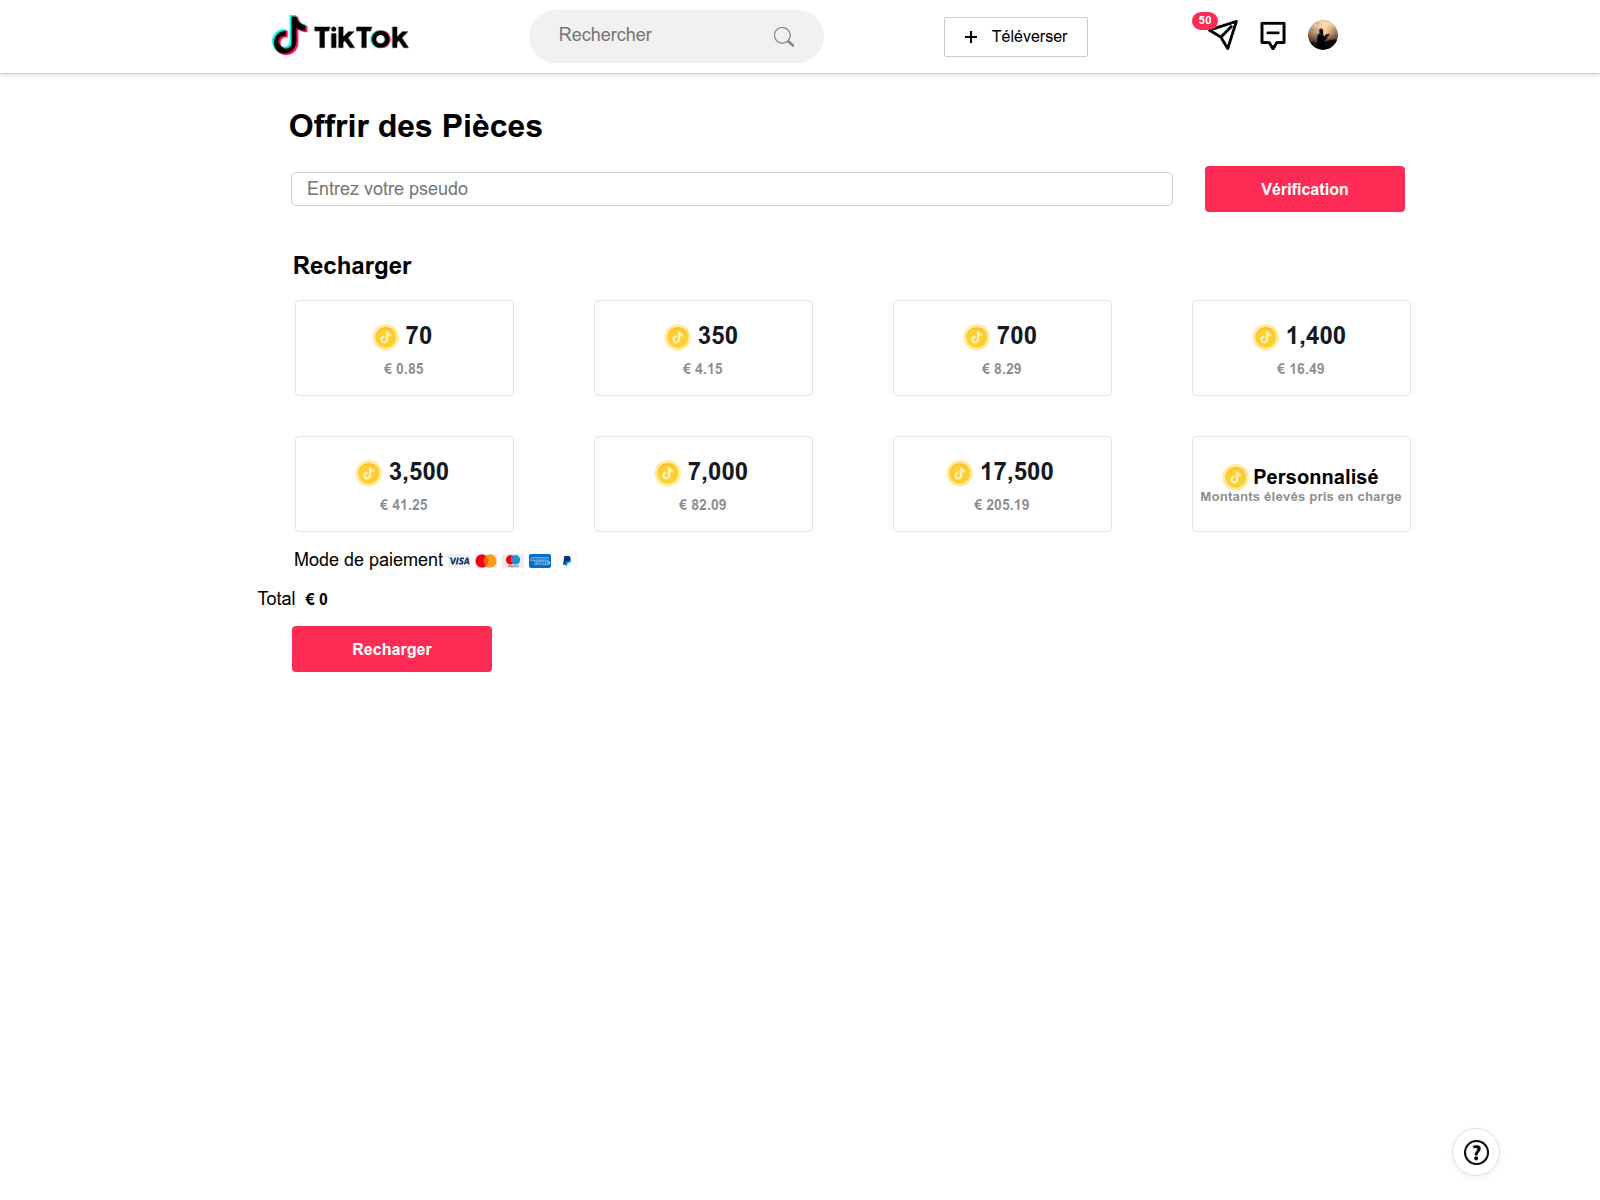Image resolution: width=1600 pixels, height=1200 pixels.
Task: Click the TikTok logo
Action: point(340,36)
